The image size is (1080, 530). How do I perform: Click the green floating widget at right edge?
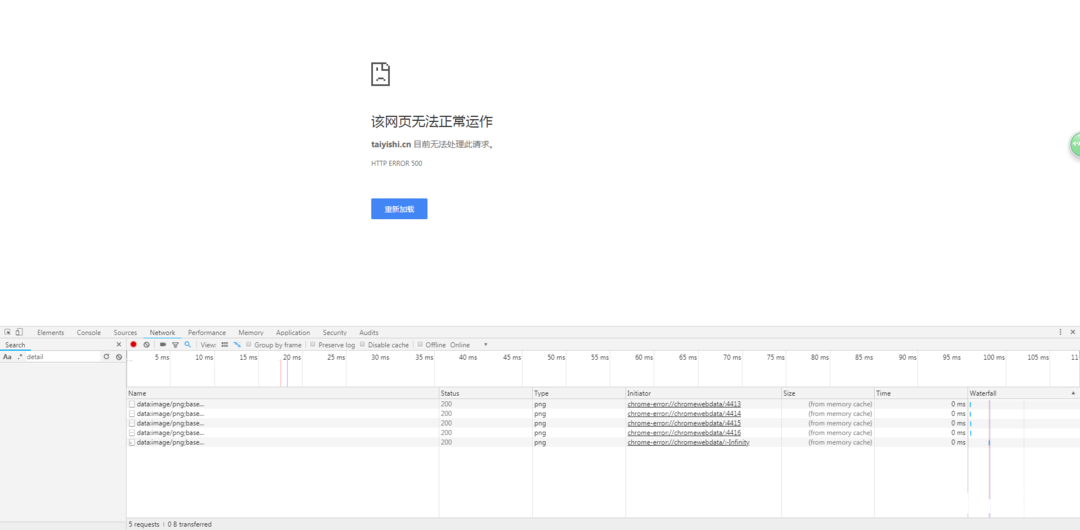coord(1074,144)
